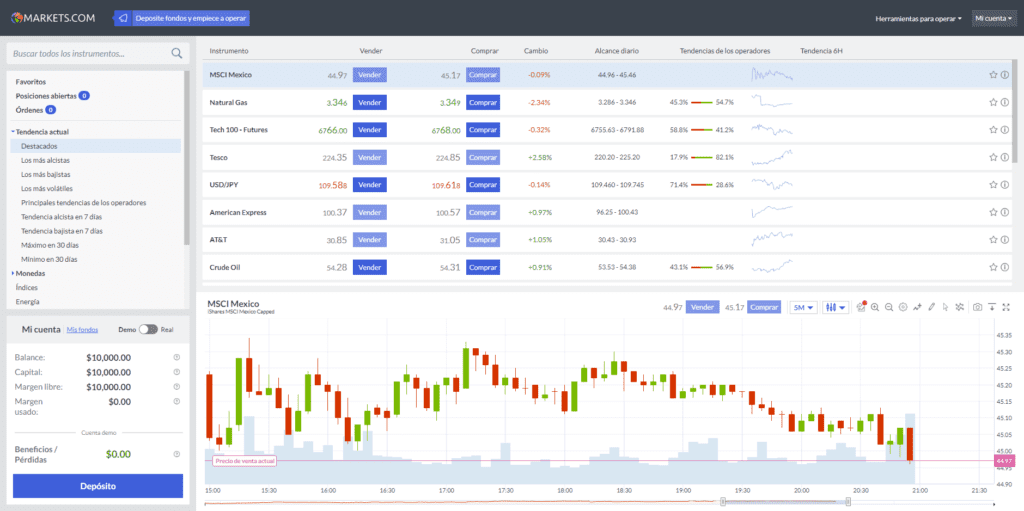Open Favoritos list
1024x511 pixels.
31,82
